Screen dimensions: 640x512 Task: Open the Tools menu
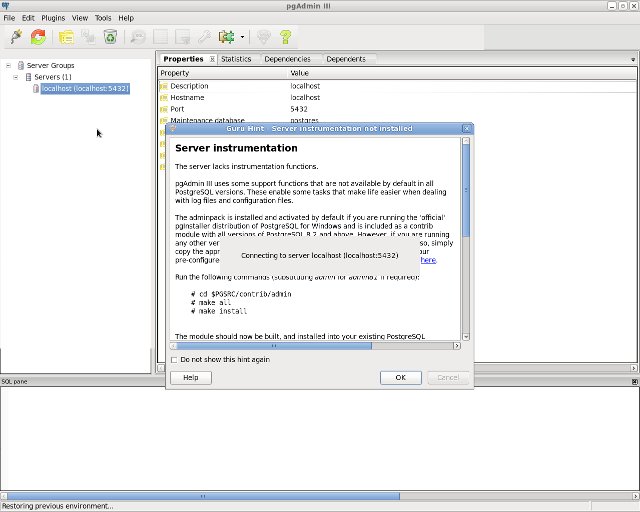[103, 18]
